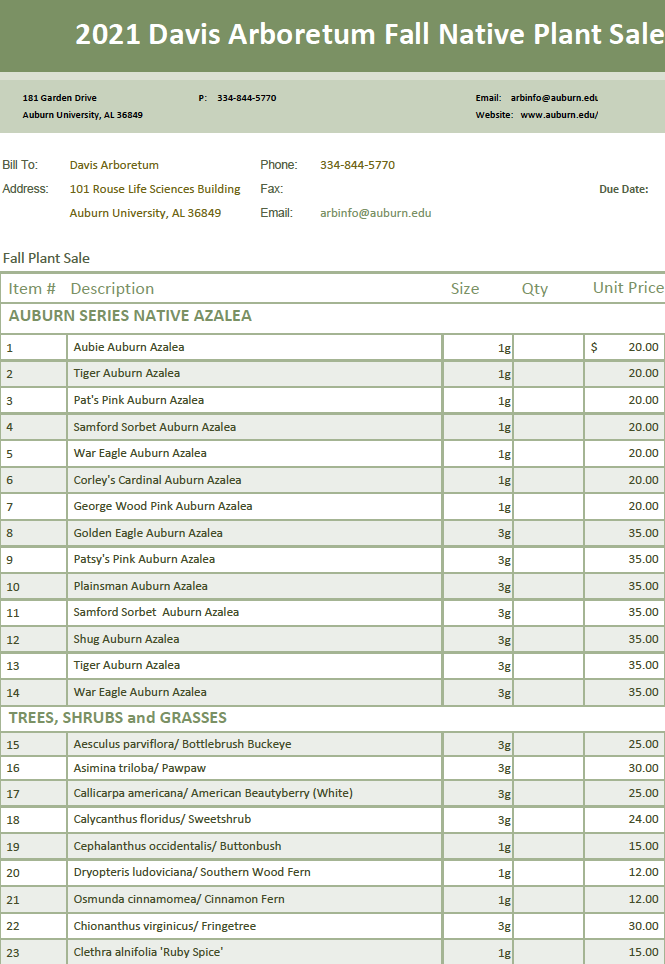Click the arbinfo@auburn.edu email link in Bill To section

tap(375, 213)
